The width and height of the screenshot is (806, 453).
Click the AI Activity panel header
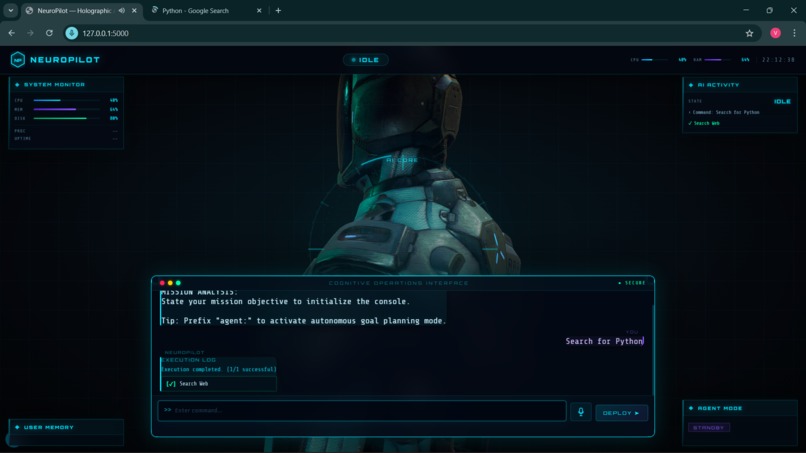(x=740, y=85)
